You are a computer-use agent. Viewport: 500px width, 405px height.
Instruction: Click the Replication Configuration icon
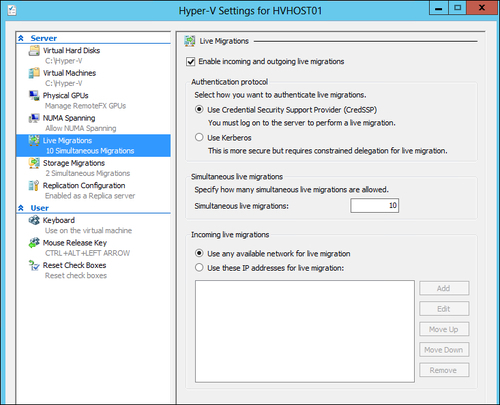click(34, 185)
